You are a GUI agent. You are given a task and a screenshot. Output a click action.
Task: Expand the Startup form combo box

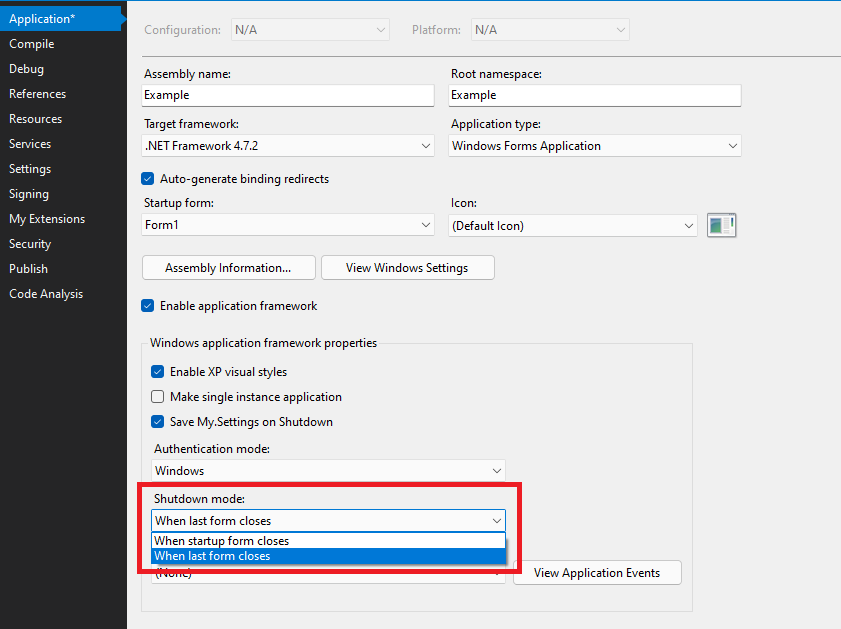(288, 225)
